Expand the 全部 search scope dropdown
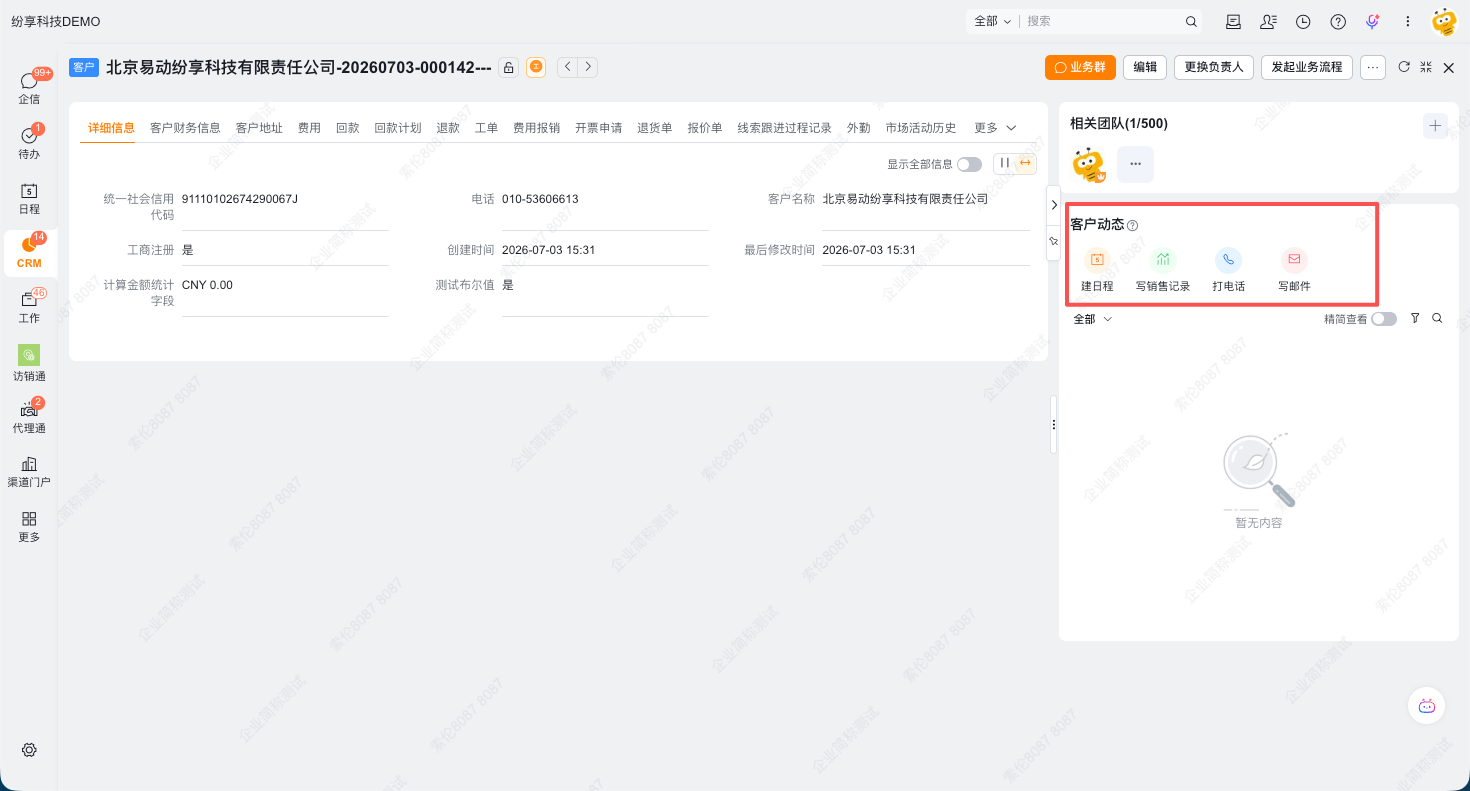Screen dimensions: 1470x791 (x=992, y=21)
